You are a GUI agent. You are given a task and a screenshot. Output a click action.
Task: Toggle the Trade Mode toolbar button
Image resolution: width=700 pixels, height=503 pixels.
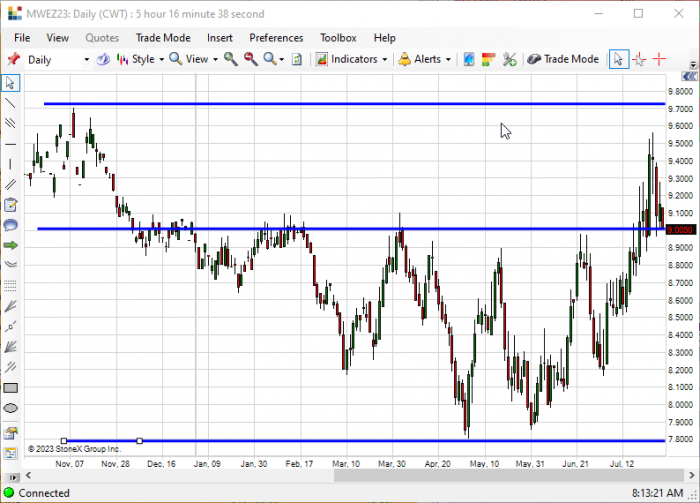[x=563, y=59]
